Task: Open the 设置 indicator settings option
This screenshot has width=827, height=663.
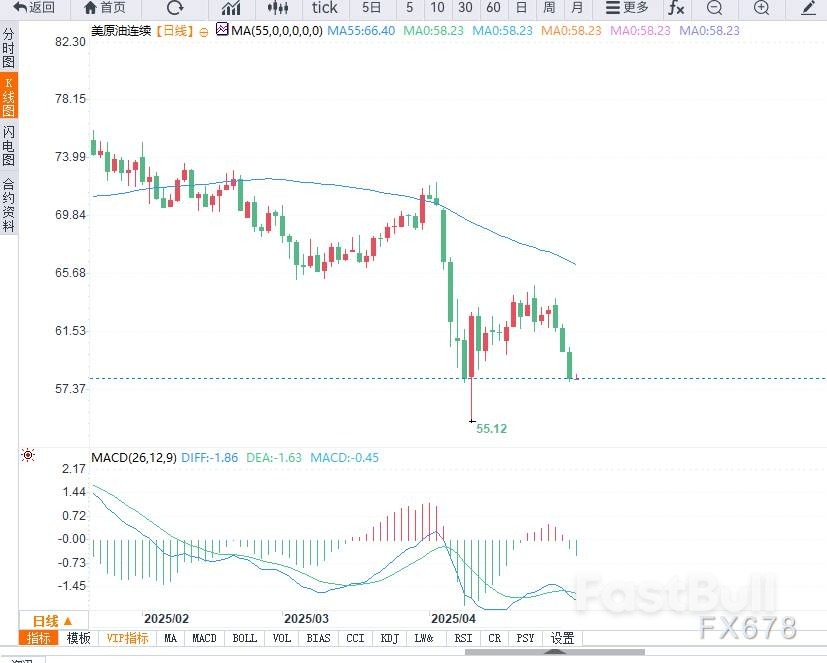Action: click(x=563, y=638)
